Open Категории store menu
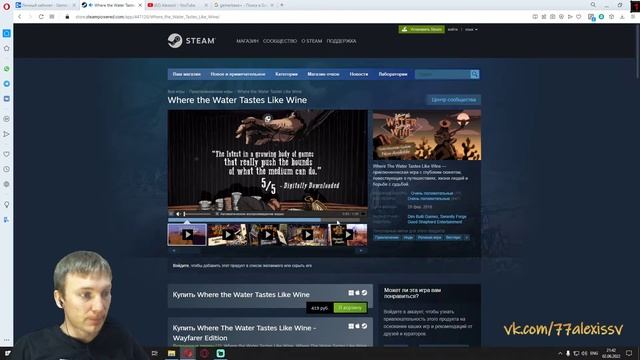Image resolution: width=640 pixels, height=360 pixels. [286, 74]
